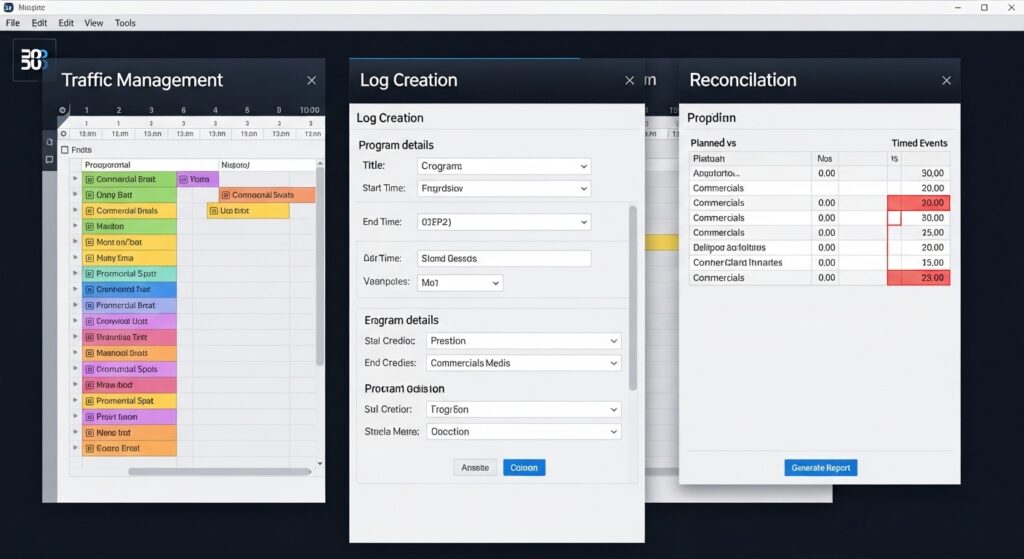Open the Title dropdown in Log Creation
Screen dimensions: 1024x559
[x=504, y=167]
